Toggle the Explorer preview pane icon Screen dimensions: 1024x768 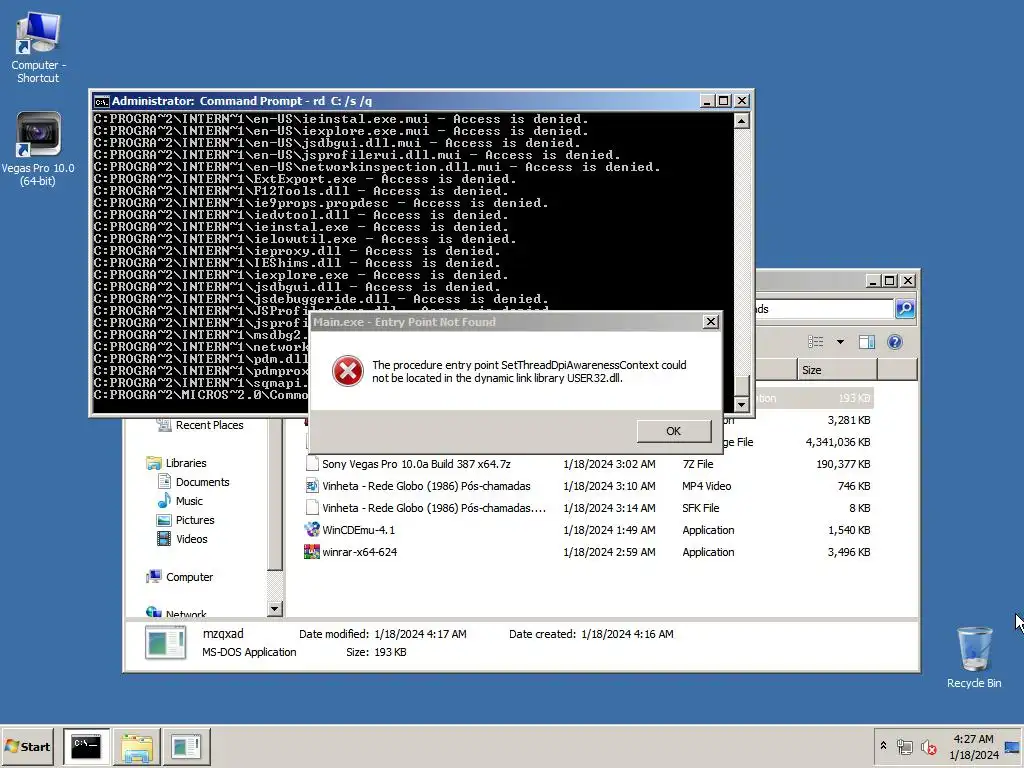[867, 342]
